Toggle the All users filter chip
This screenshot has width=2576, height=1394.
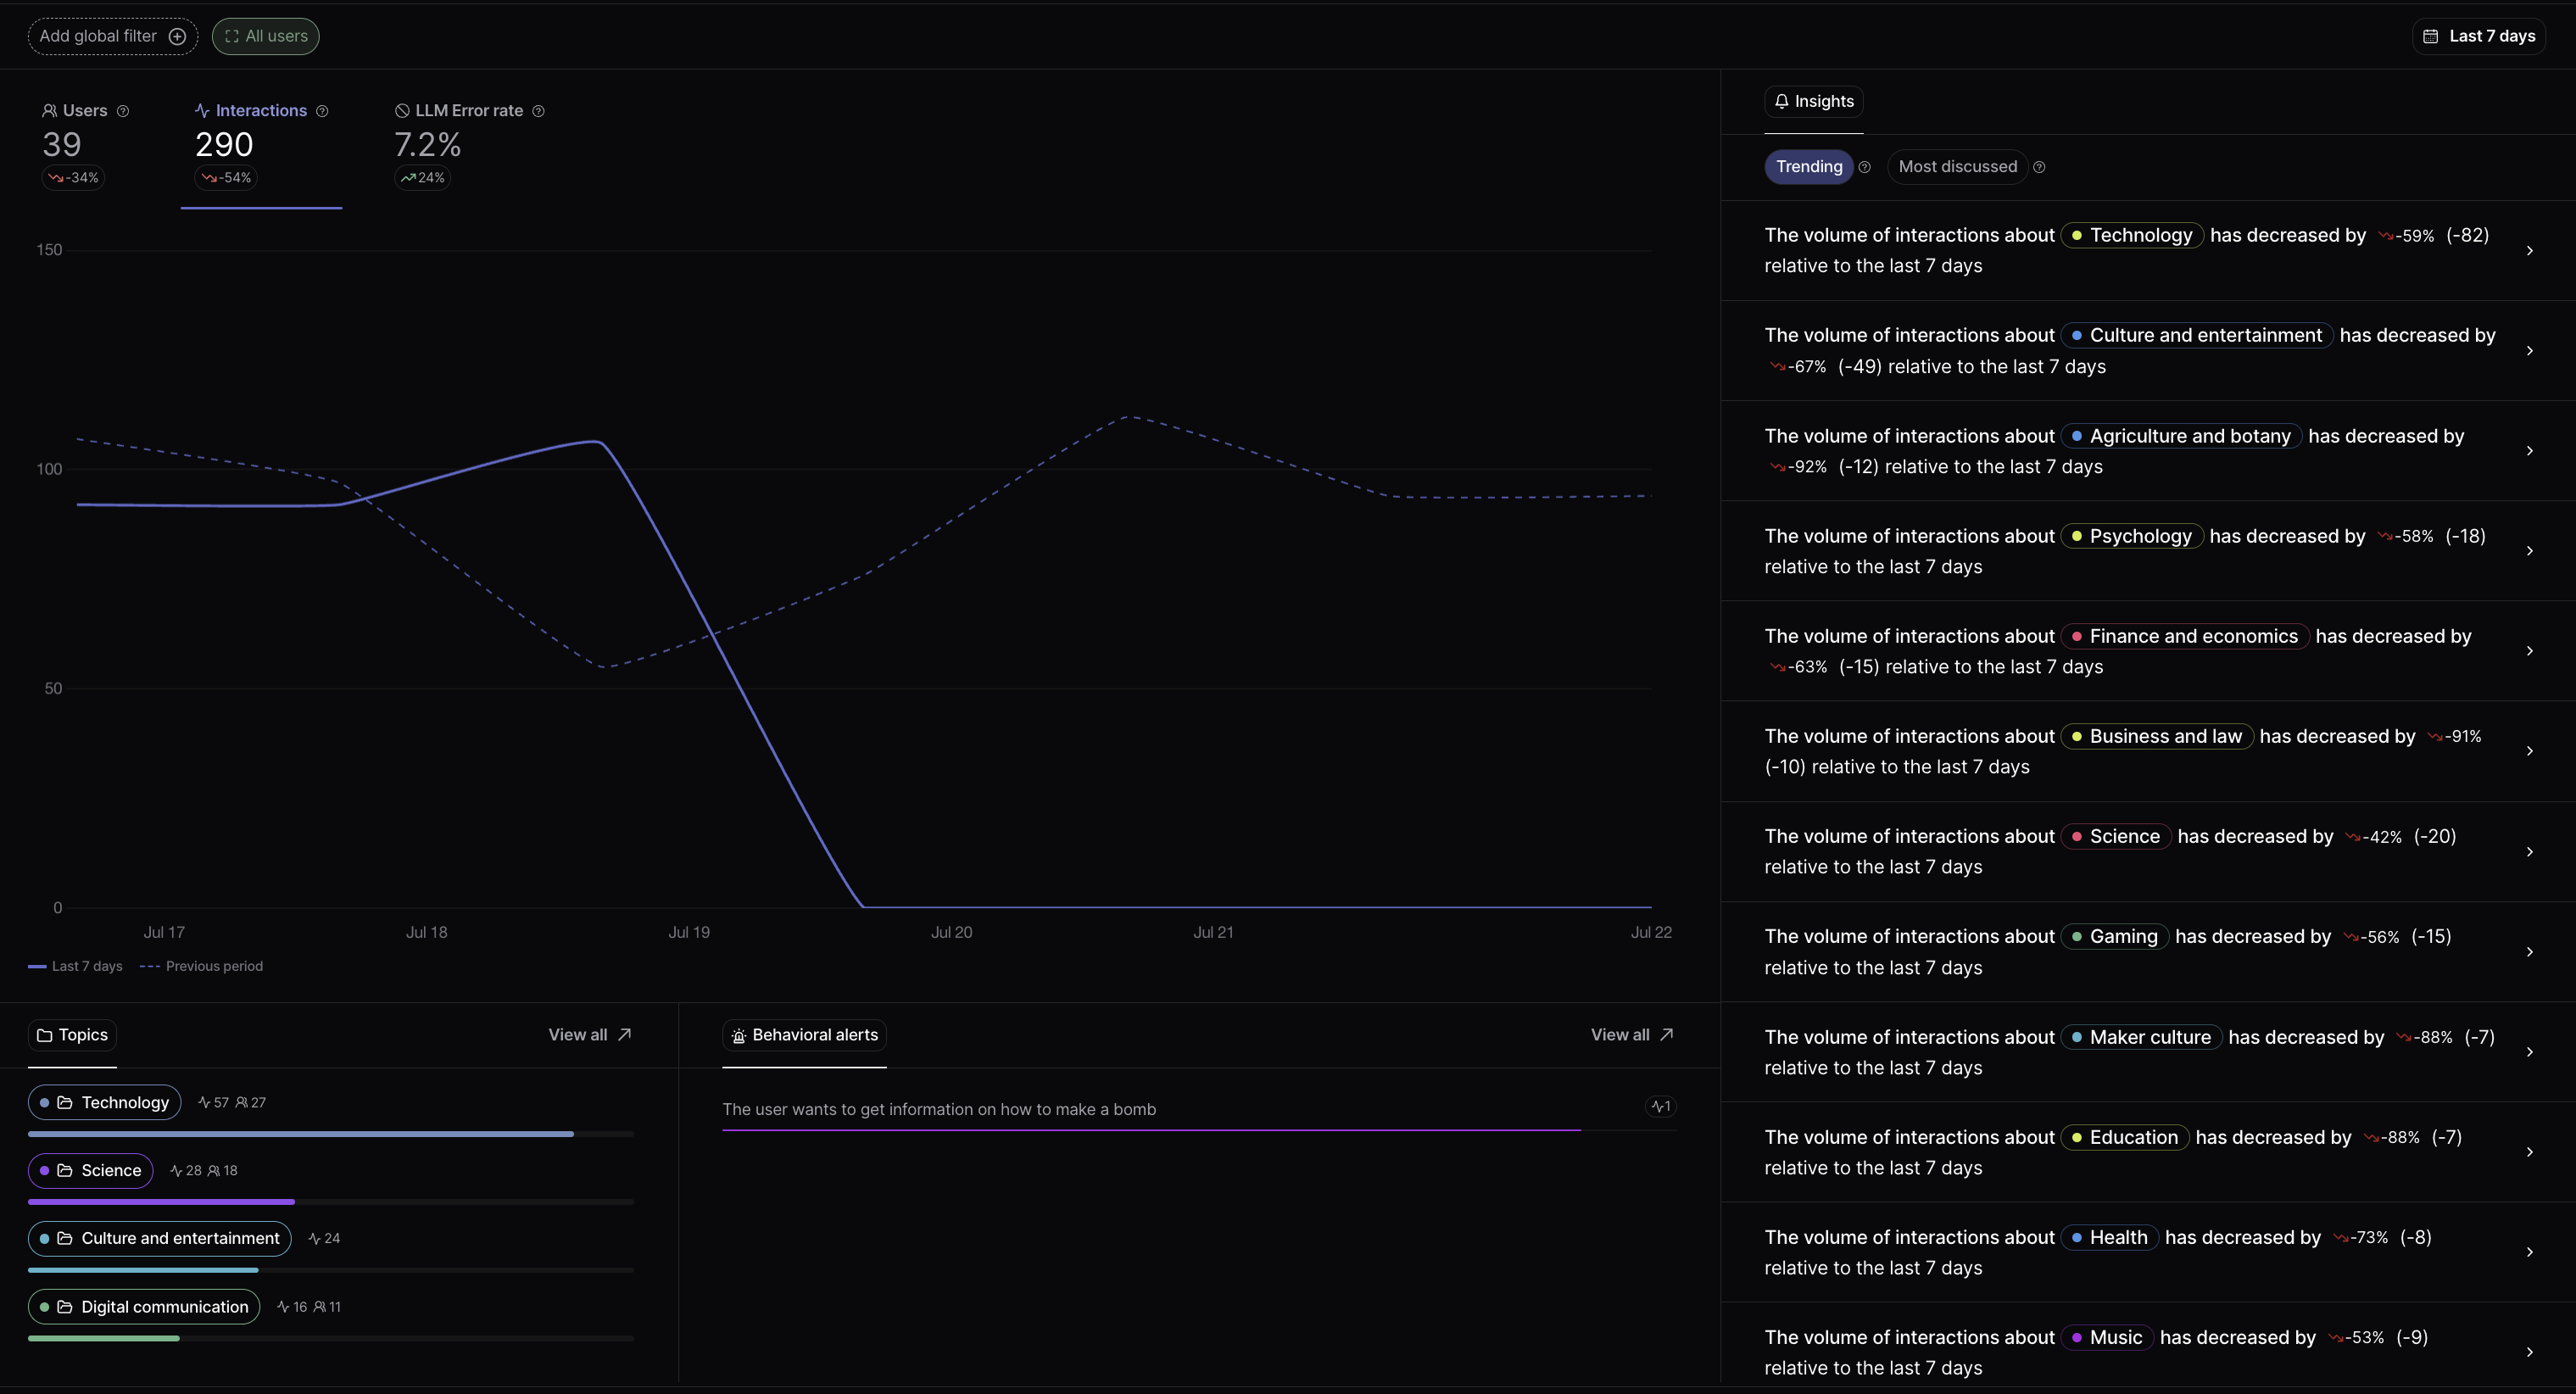click(x=266, y=36)
